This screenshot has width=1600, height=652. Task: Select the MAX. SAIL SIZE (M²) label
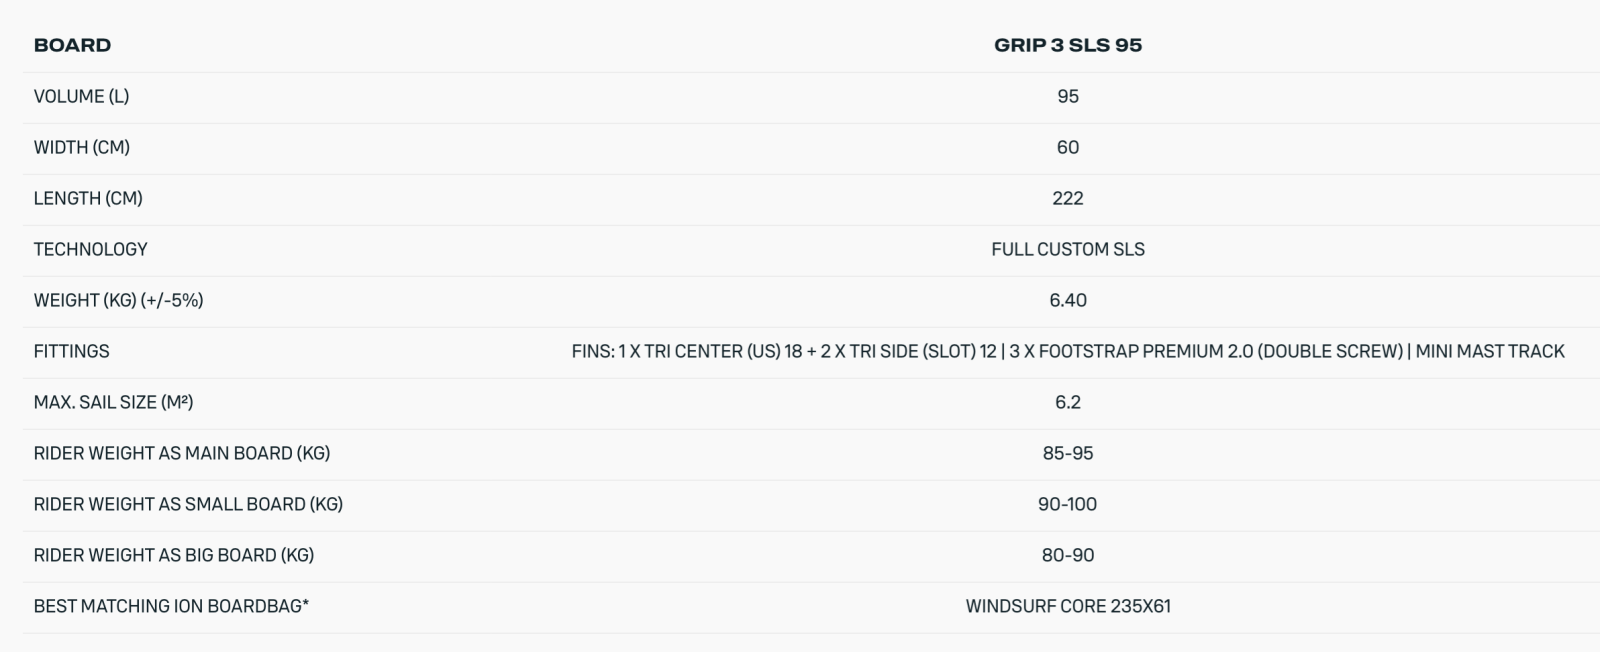click(x=113, y=402)
